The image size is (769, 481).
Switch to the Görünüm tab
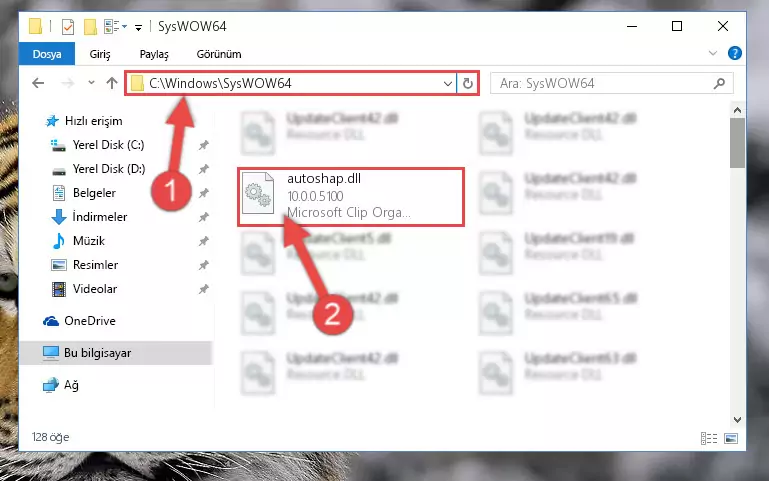pos(219,54)
